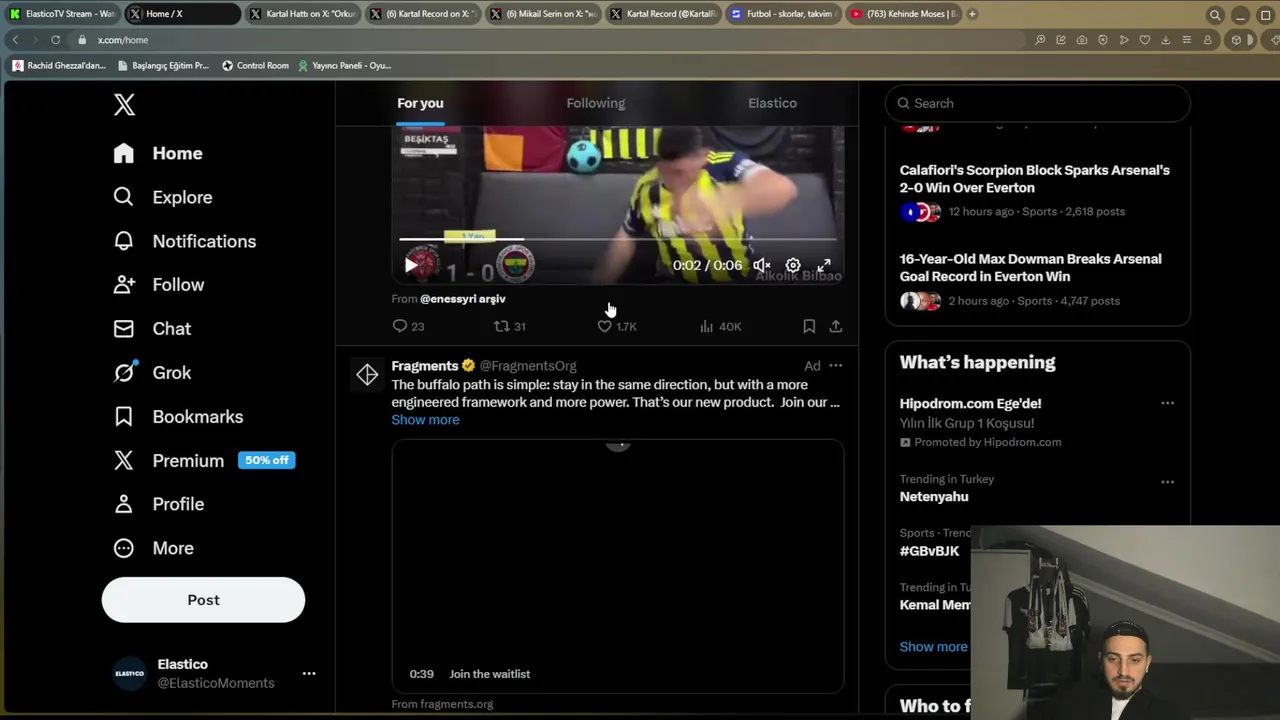Image resolution: width=1280 pixels, height=720 pixels.
Task: Switch to Kartal Hattı on X tab
Action: 302,14
